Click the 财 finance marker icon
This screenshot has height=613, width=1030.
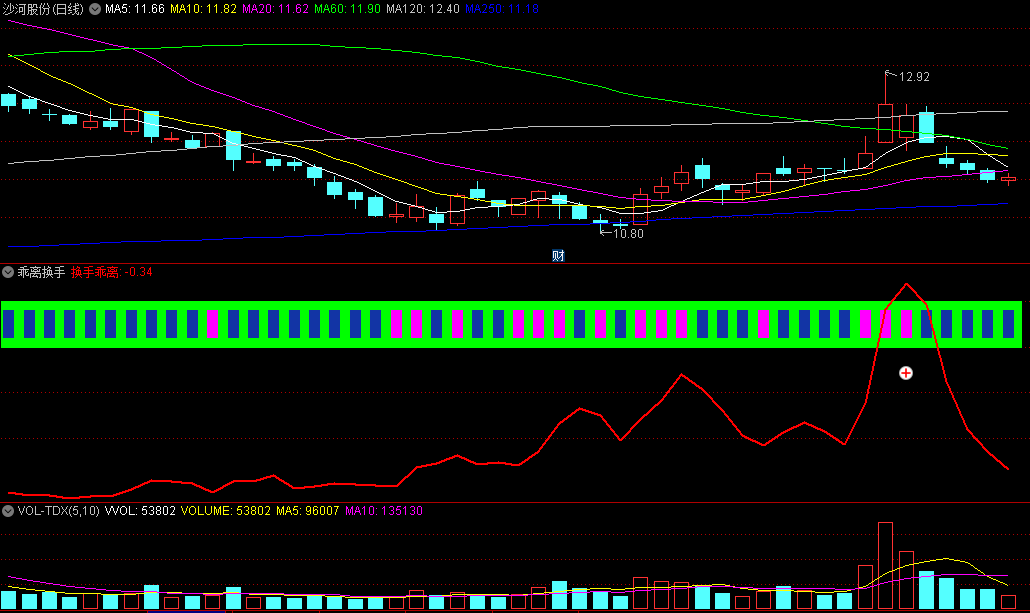(x=558, y=256)
